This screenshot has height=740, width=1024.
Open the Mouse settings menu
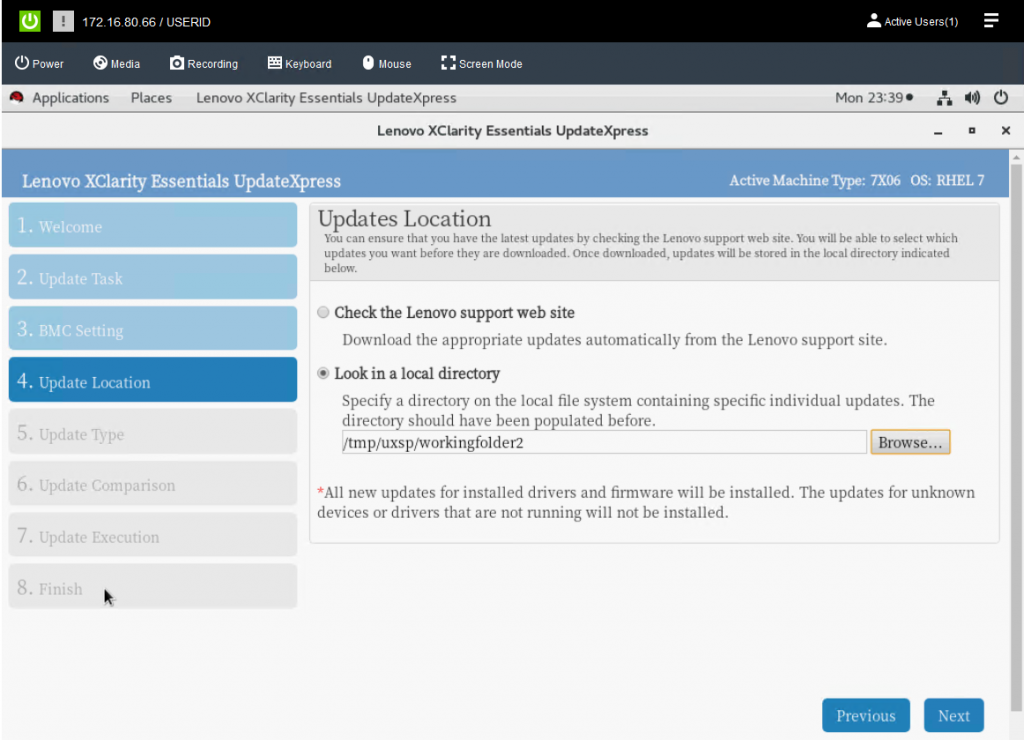click(x=387, y=63)
